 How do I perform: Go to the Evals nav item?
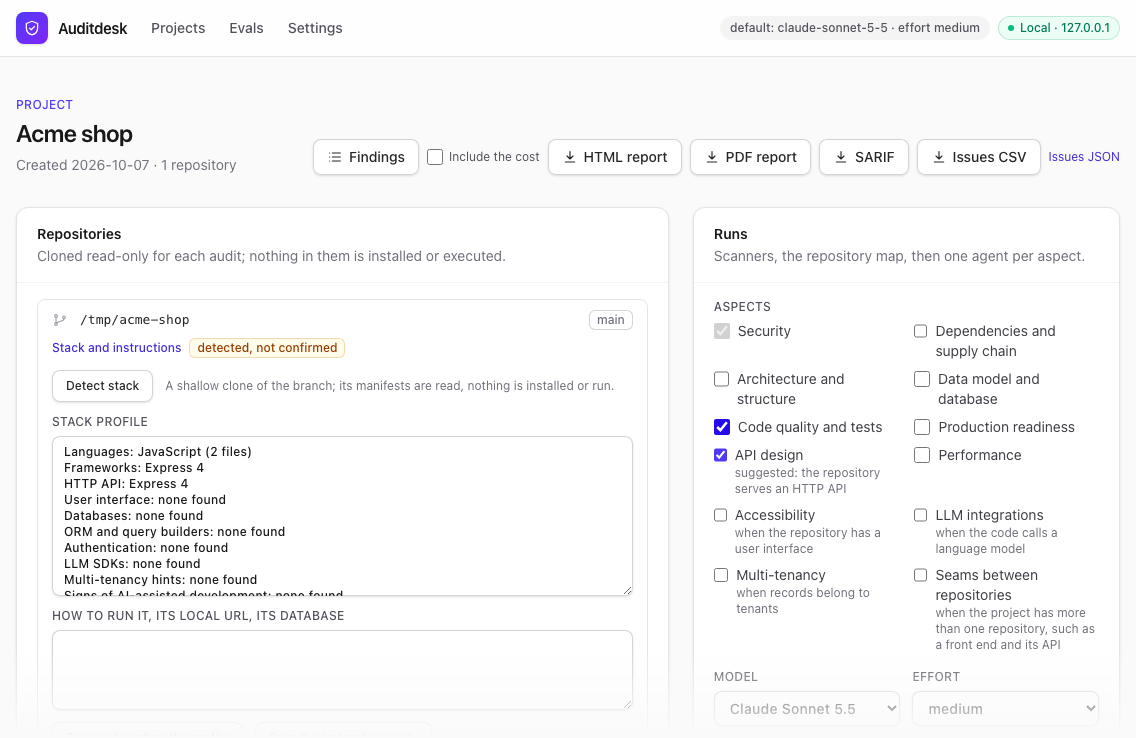[x=246, y=28]
